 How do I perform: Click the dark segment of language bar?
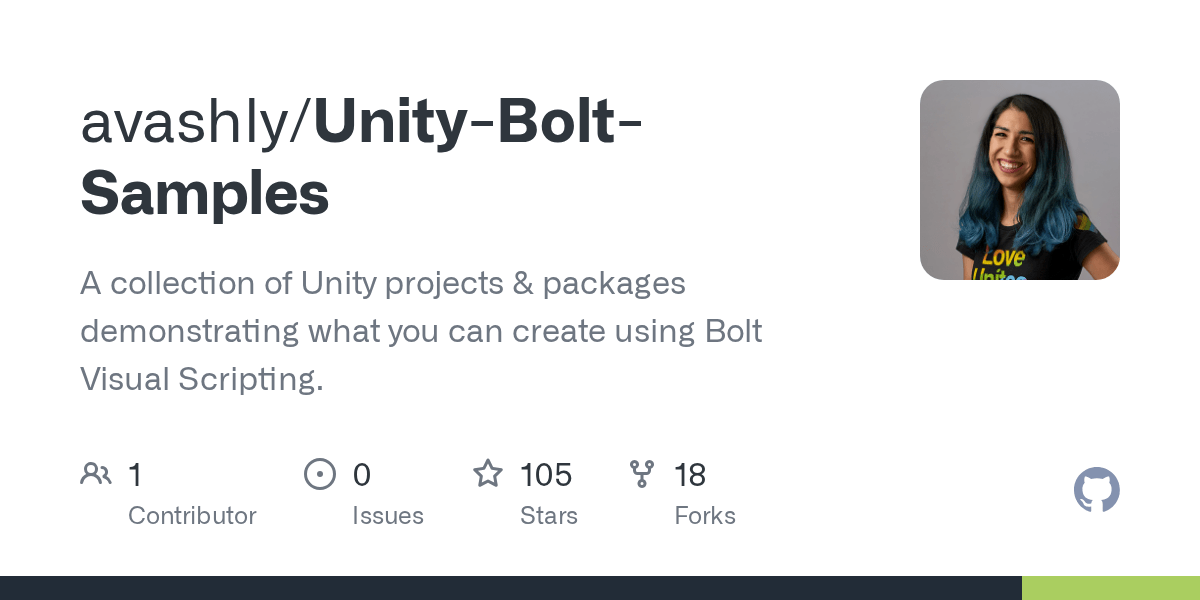(x=510, y=588)
